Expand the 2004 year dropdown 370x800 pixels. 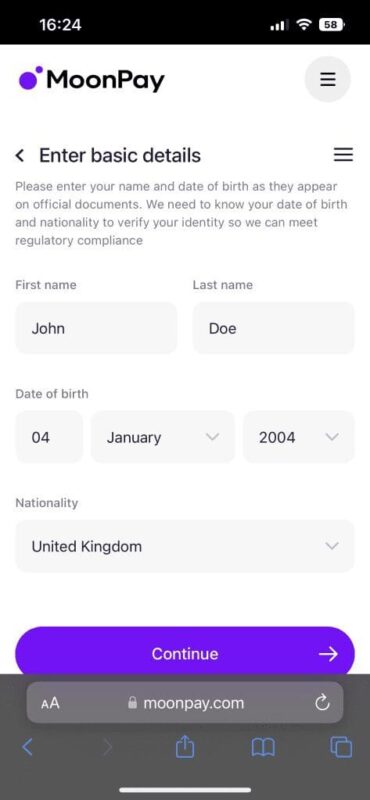coord(299,437)
